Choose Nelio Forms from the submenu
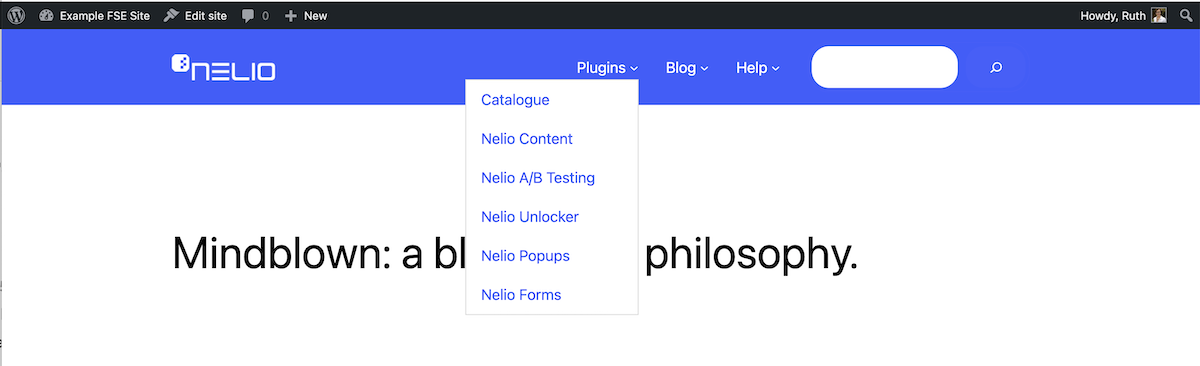Screen dimensions: 1200x366 (x=521, y=295)
